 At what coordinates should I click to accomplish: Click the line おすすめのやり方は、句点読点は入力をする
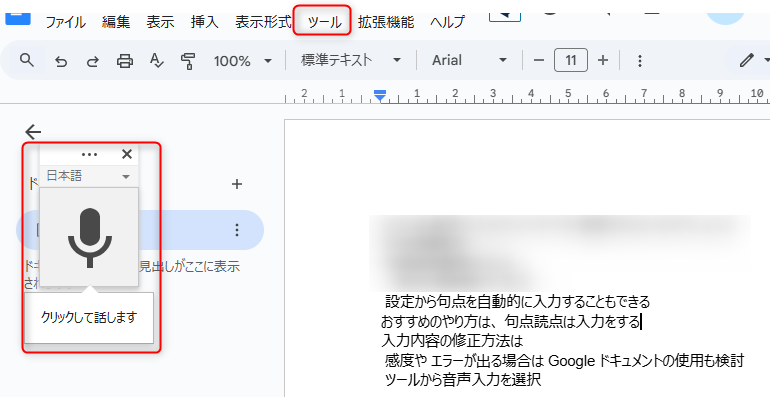(x=511, y=321)
